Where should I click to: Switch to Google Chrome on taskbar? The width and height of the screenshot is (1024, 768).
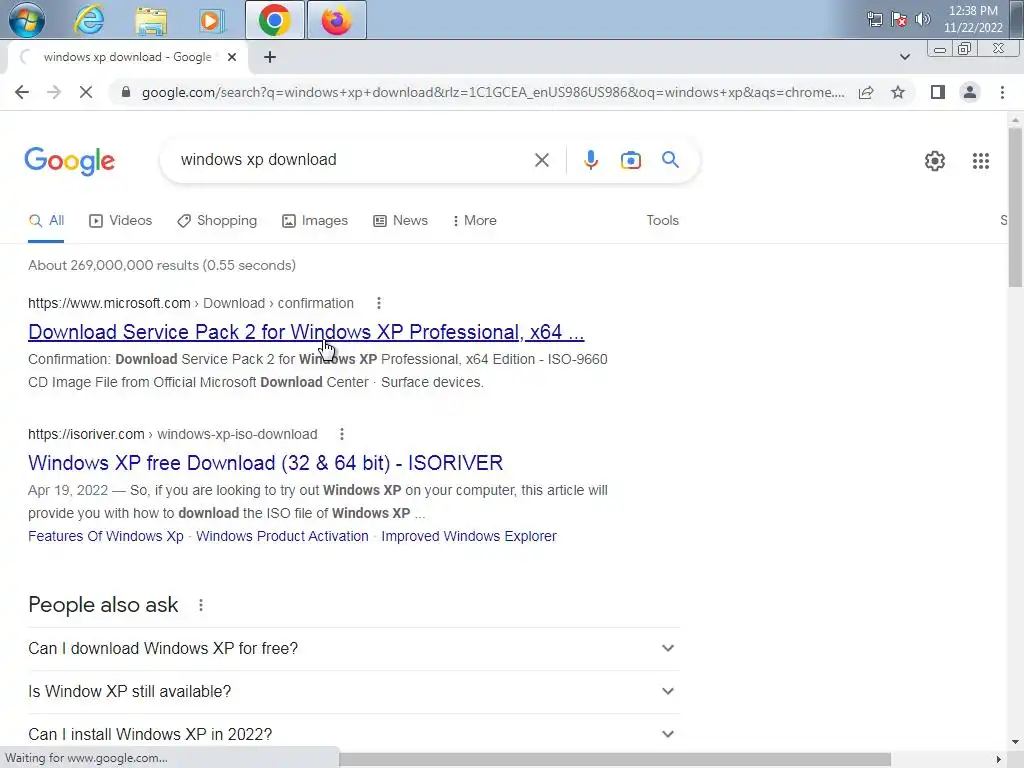point(275,20)
